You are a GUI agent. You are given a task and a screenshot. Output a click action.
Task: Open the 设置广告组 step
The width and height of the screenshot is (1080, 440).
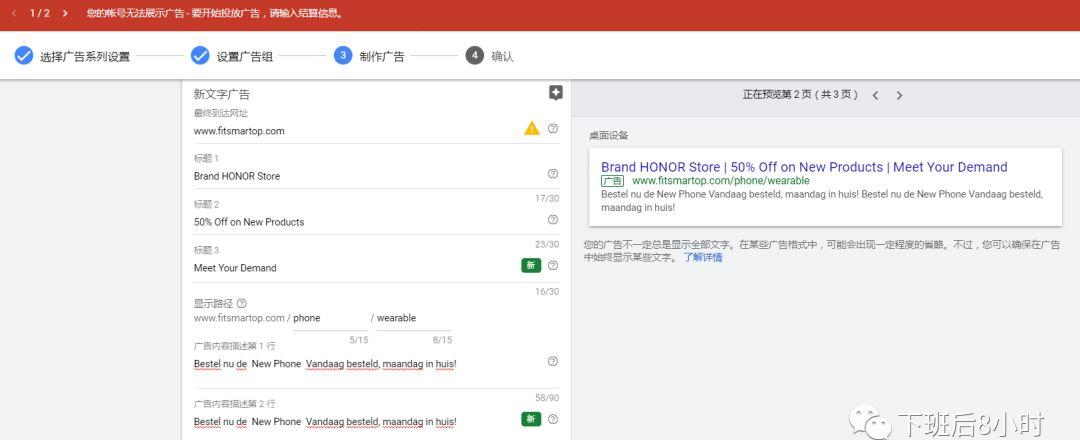[232, 56]
